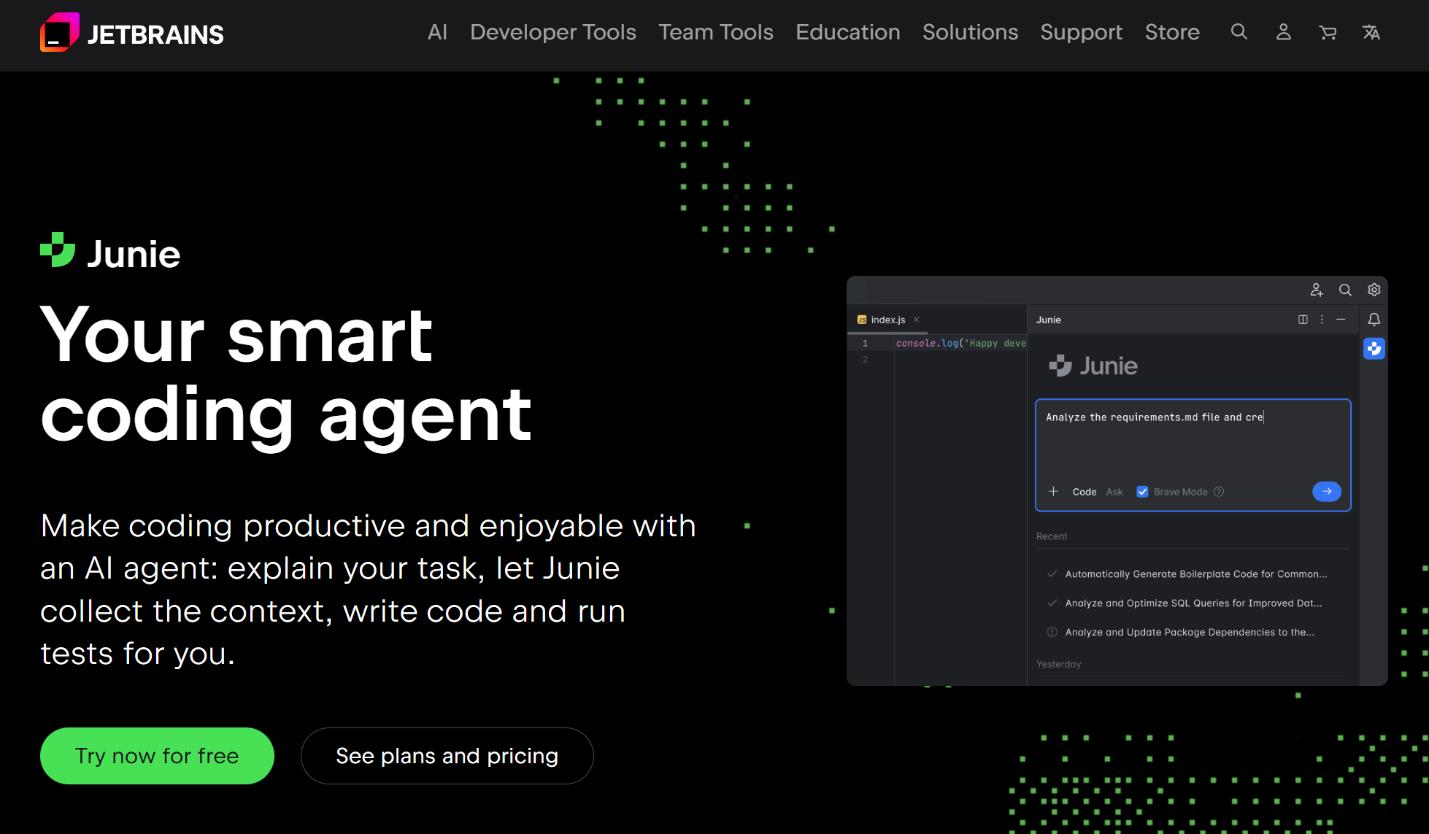
Task: Click the Try now for free button
Action: point(157,756)
